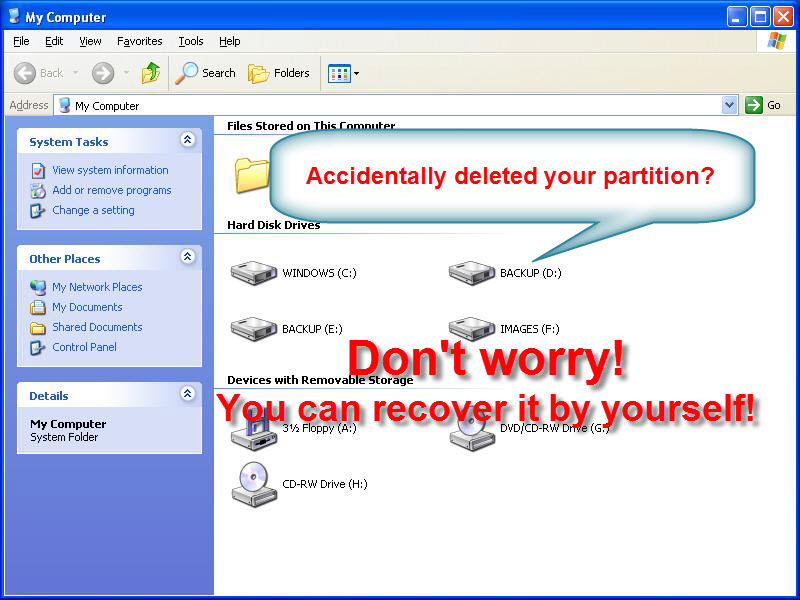Open the Forward history dropdown arrow
Viewport: 800px width, 600px height.
pyautogui.click(x=127, y=73)
